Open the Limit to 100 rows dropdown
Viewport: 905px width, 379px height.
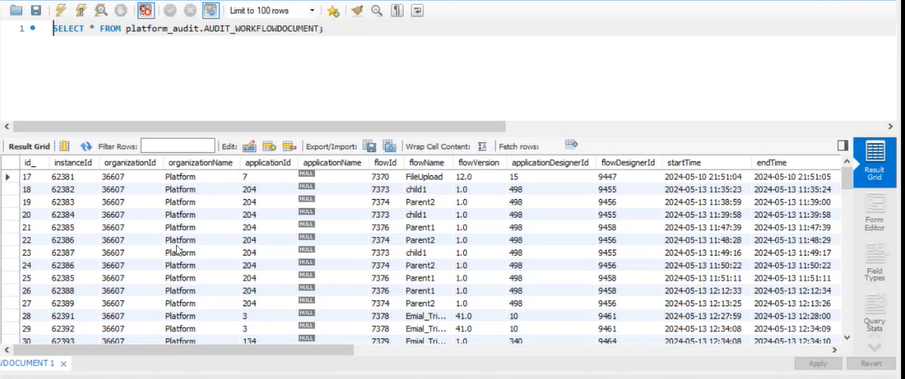click(x=272, y=10)
